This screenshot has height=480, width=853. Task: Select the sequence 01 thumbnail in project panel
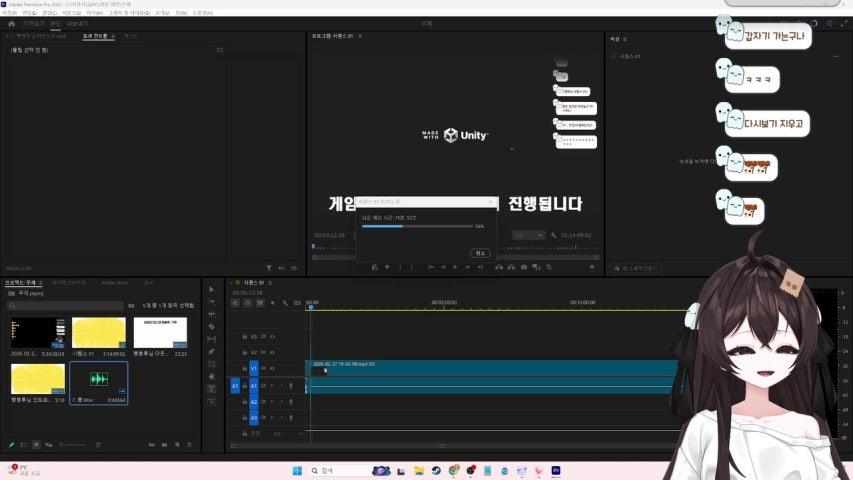[x=99, y=333]
